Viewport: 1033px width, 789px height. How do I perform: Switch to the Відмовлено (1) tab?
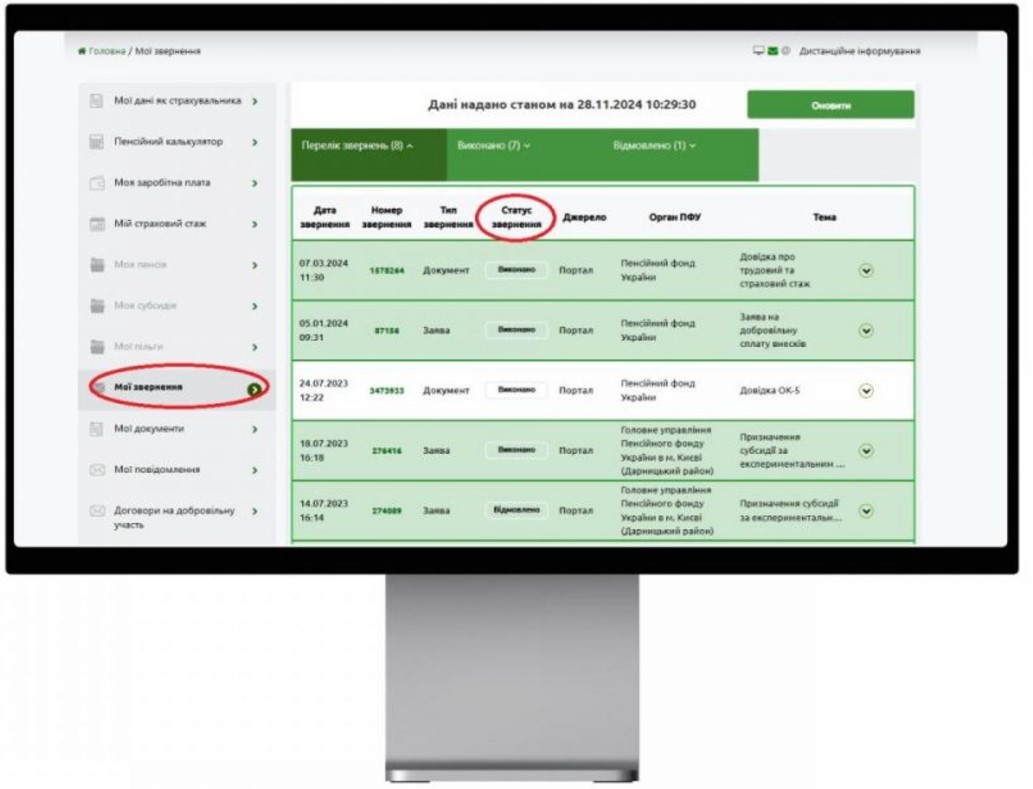coord(654,146)
